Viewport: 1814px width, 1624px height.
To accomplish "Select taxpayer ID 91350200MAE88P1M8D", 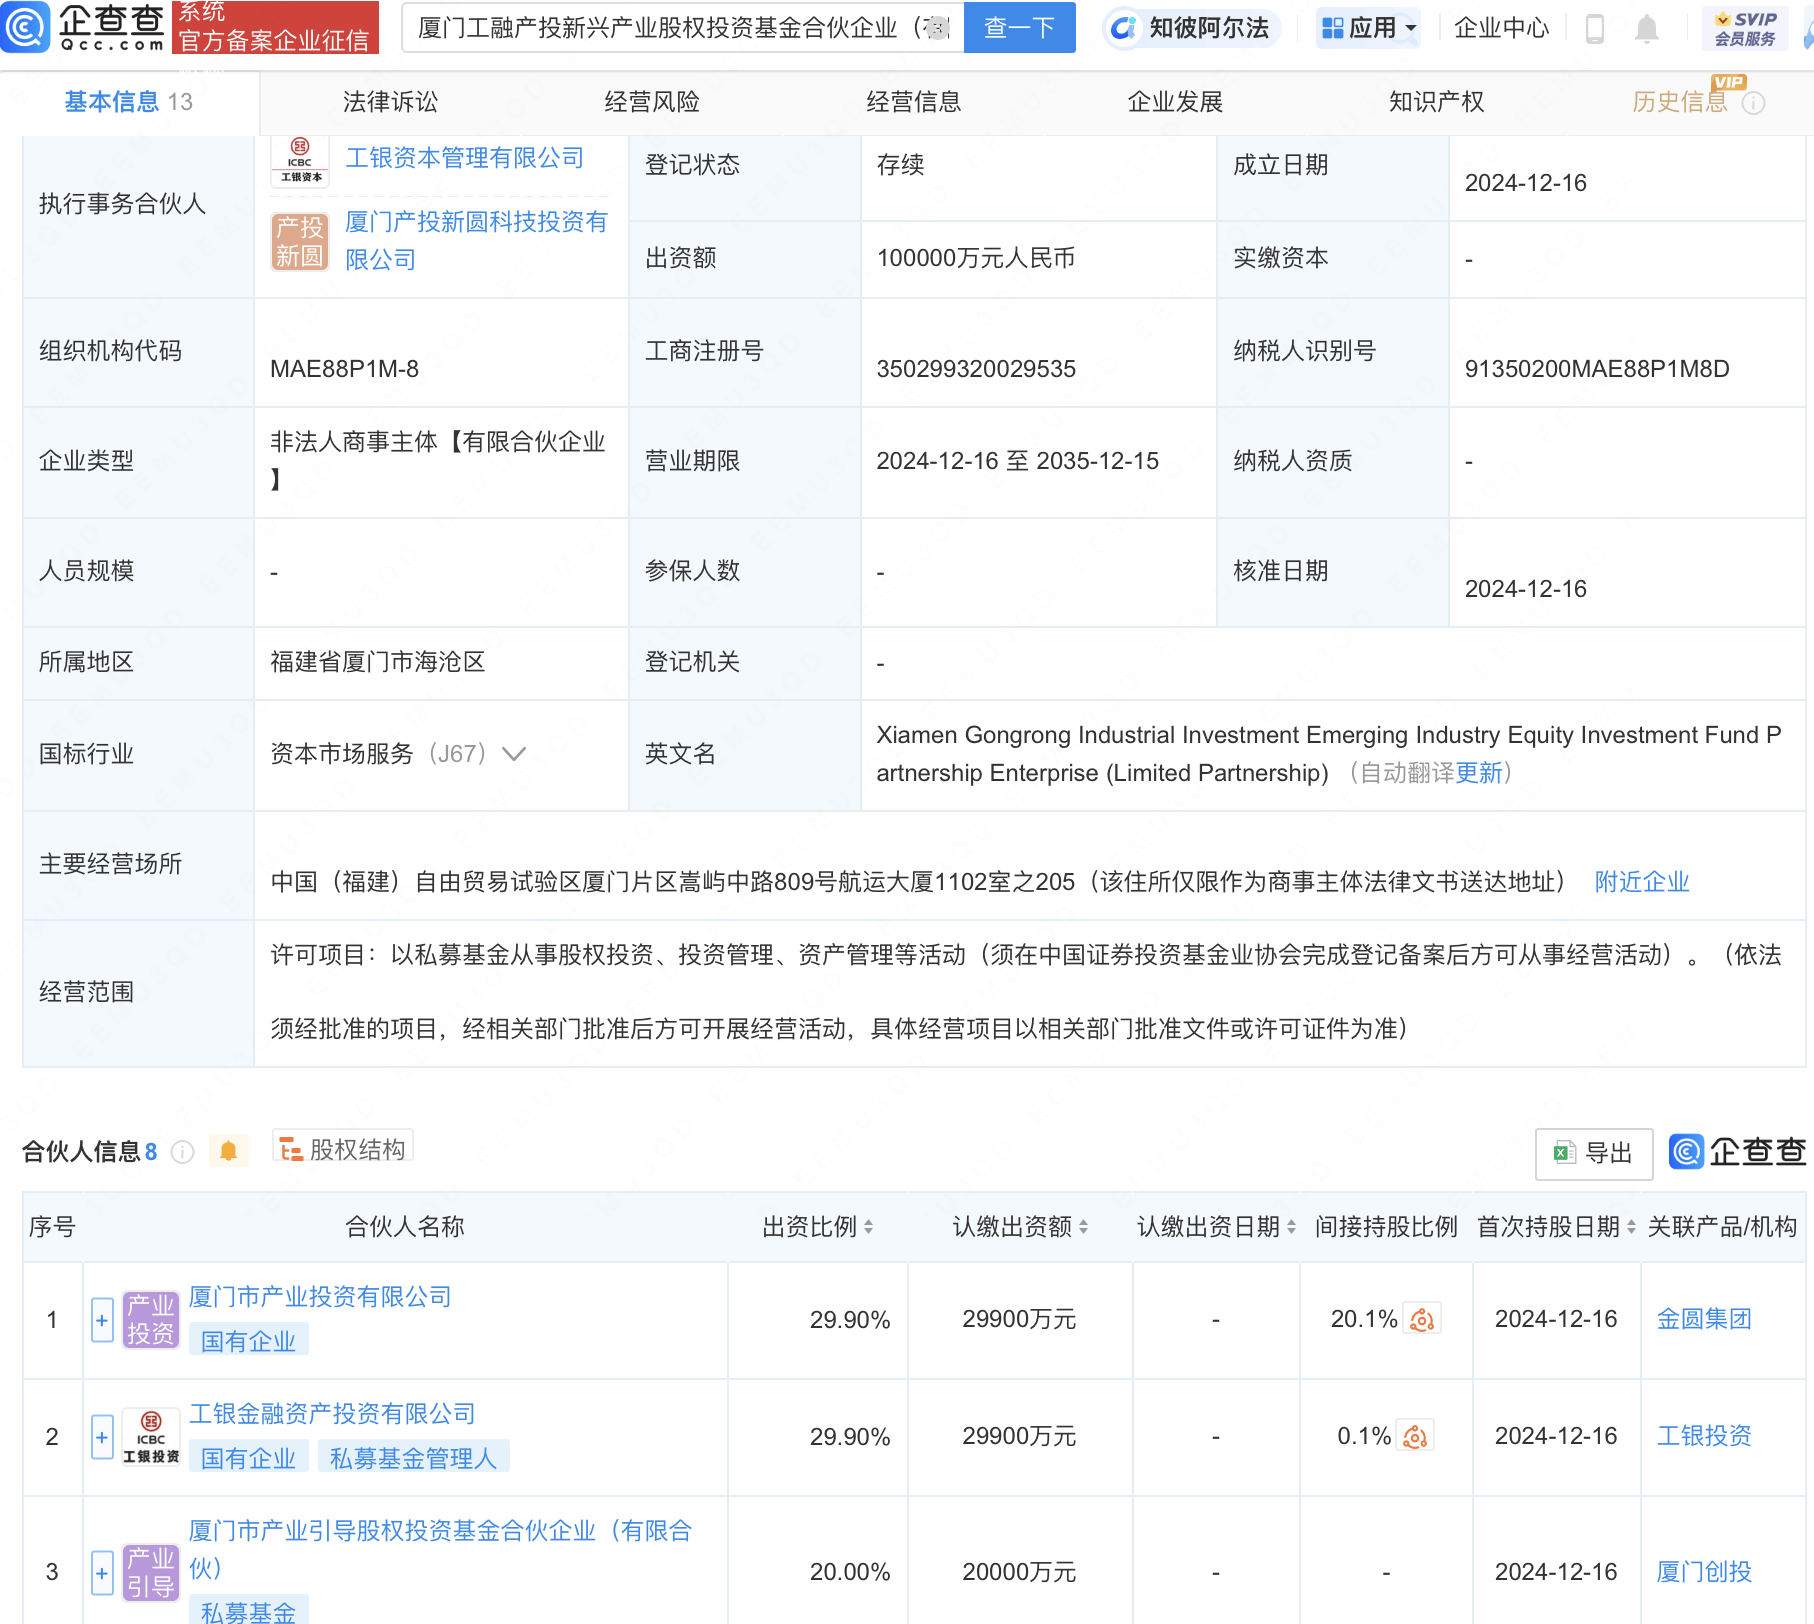I will coord(1597,369).
